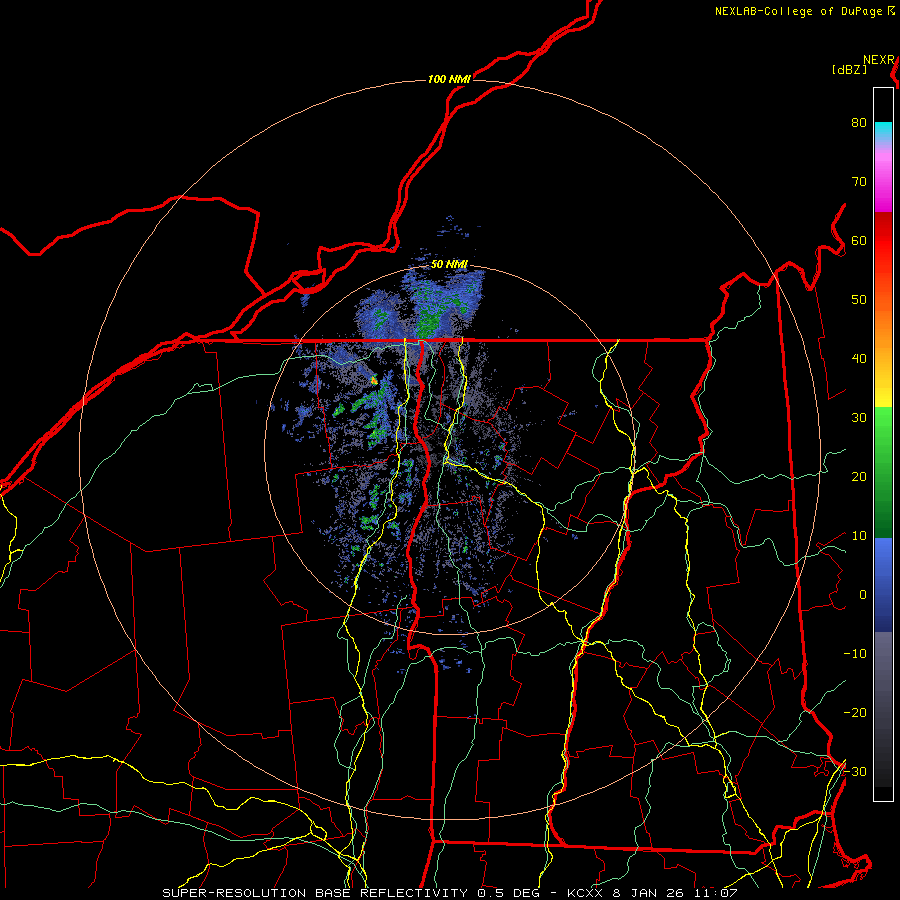Click the Super-Resolution Base Reflectivity caption
Screen dimensions: 900x900
click(449, 893)
